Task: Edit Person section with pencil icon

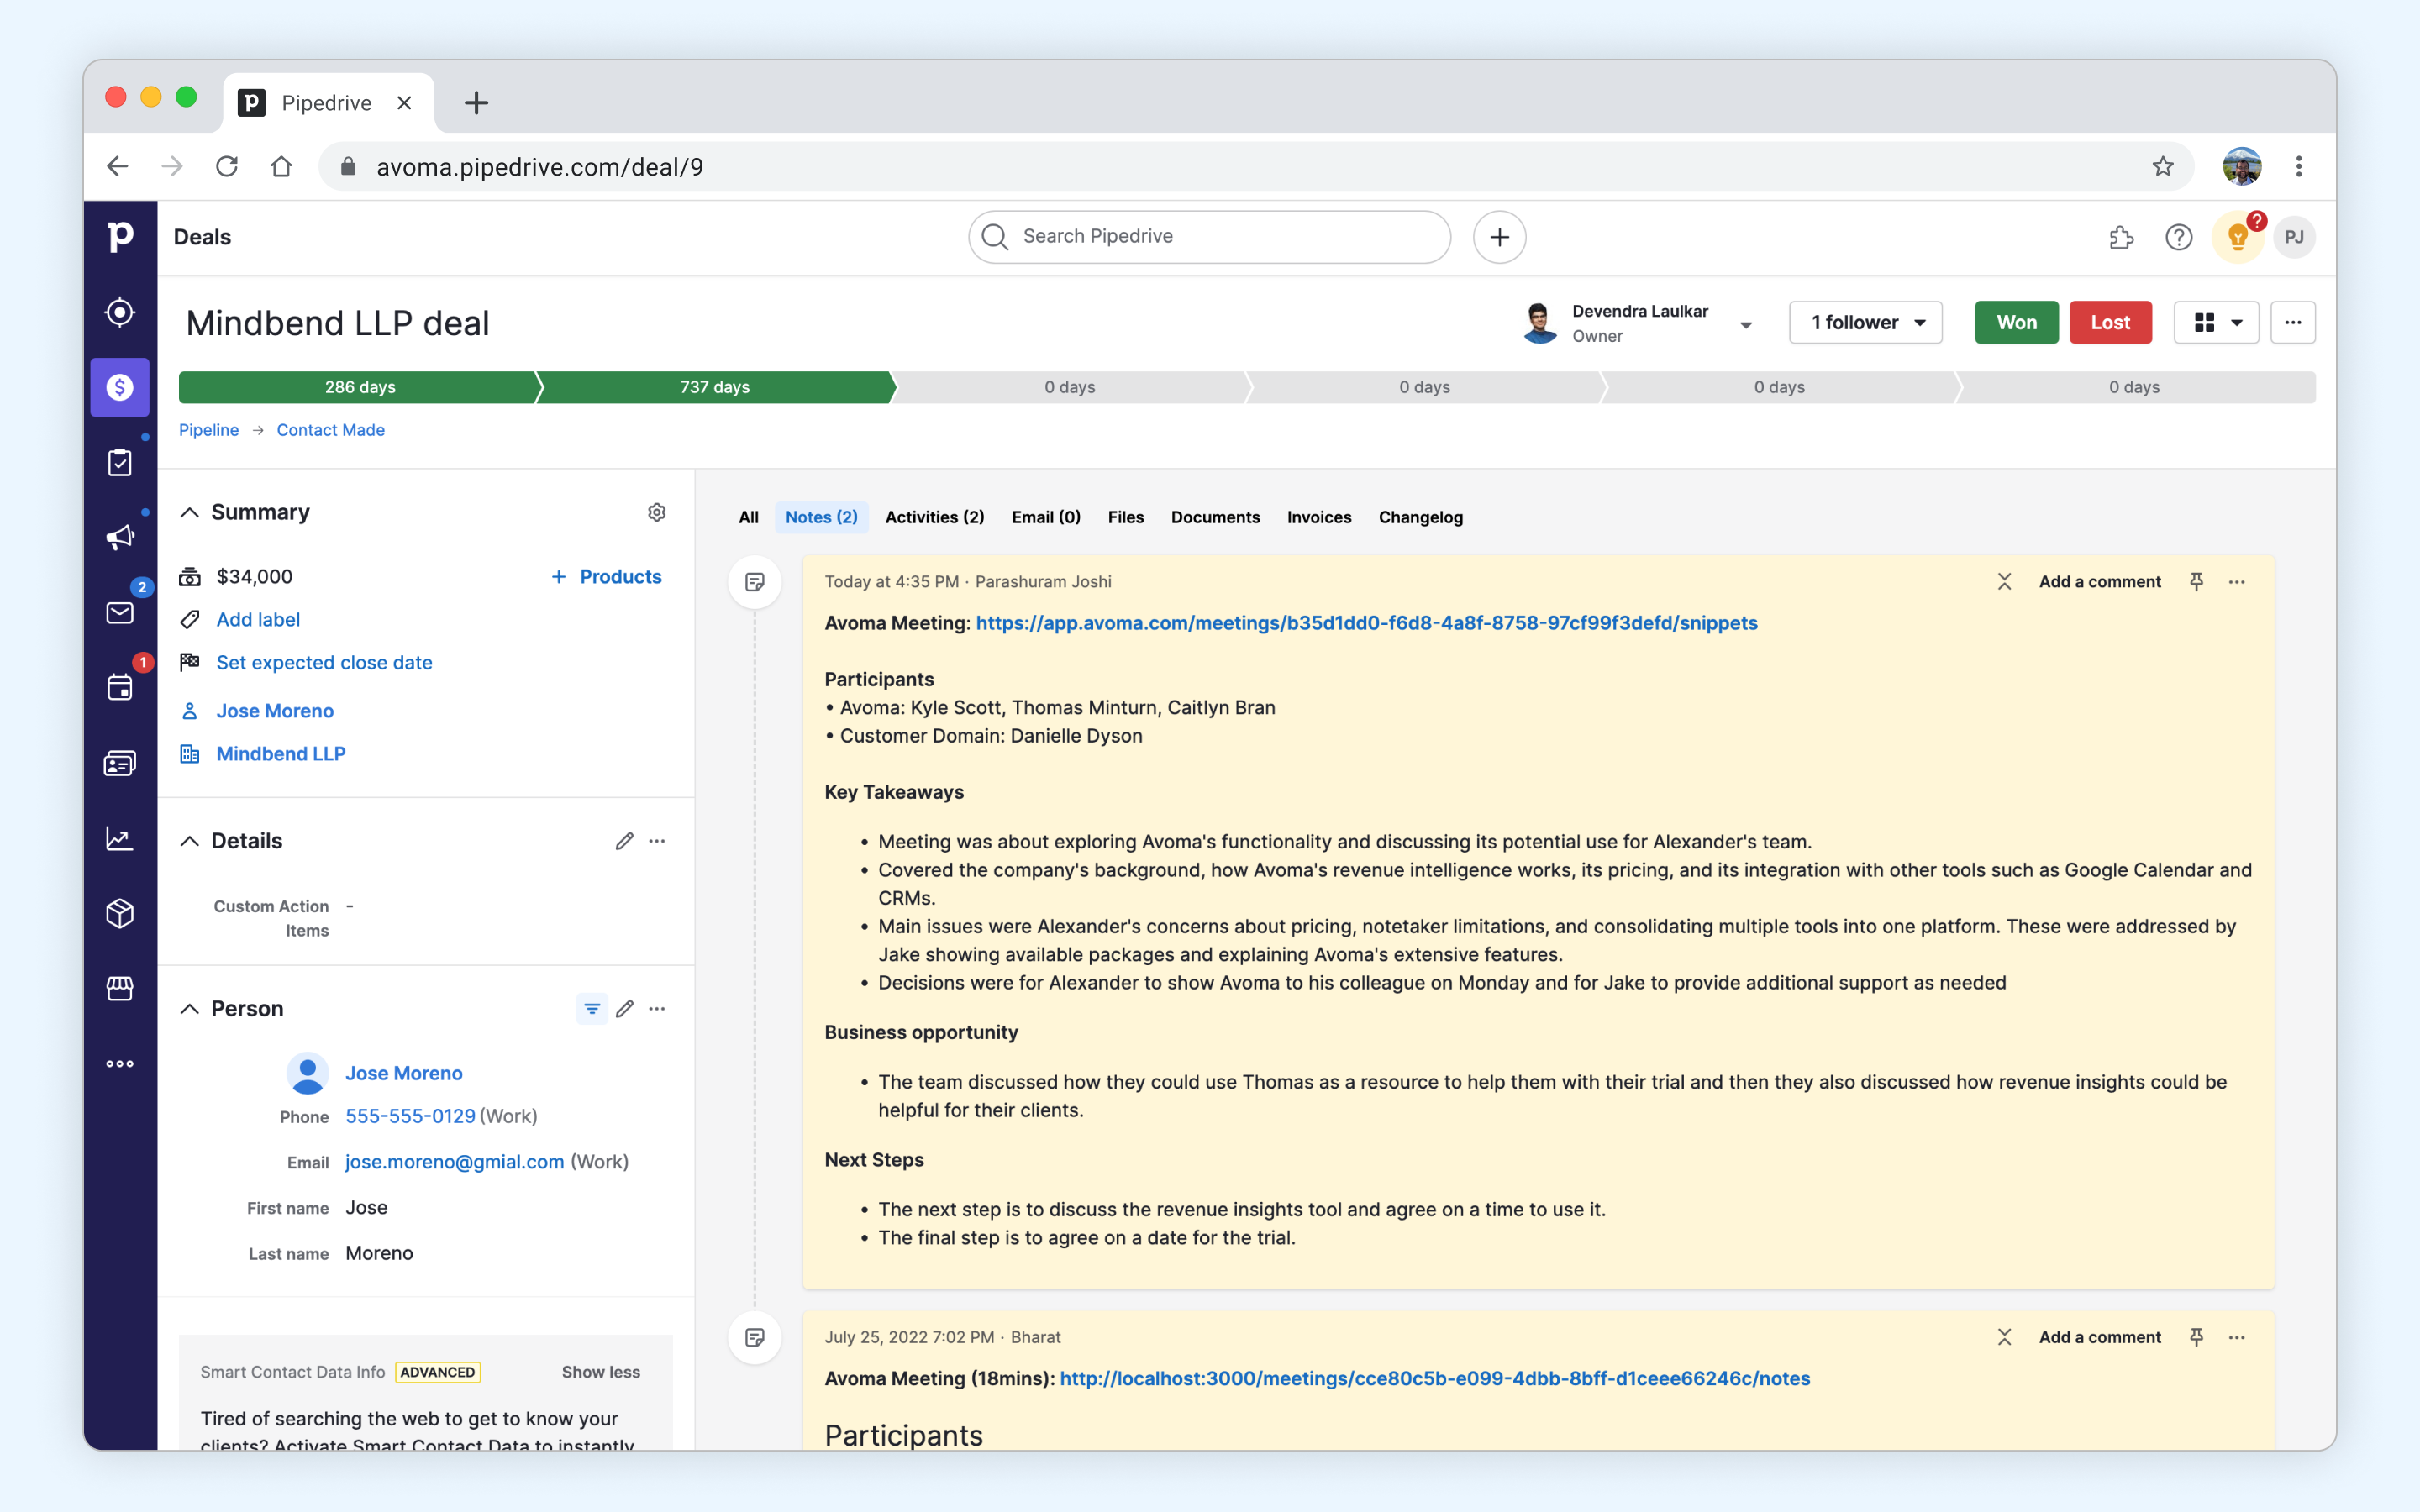Action: click(x=624, y=1009)
